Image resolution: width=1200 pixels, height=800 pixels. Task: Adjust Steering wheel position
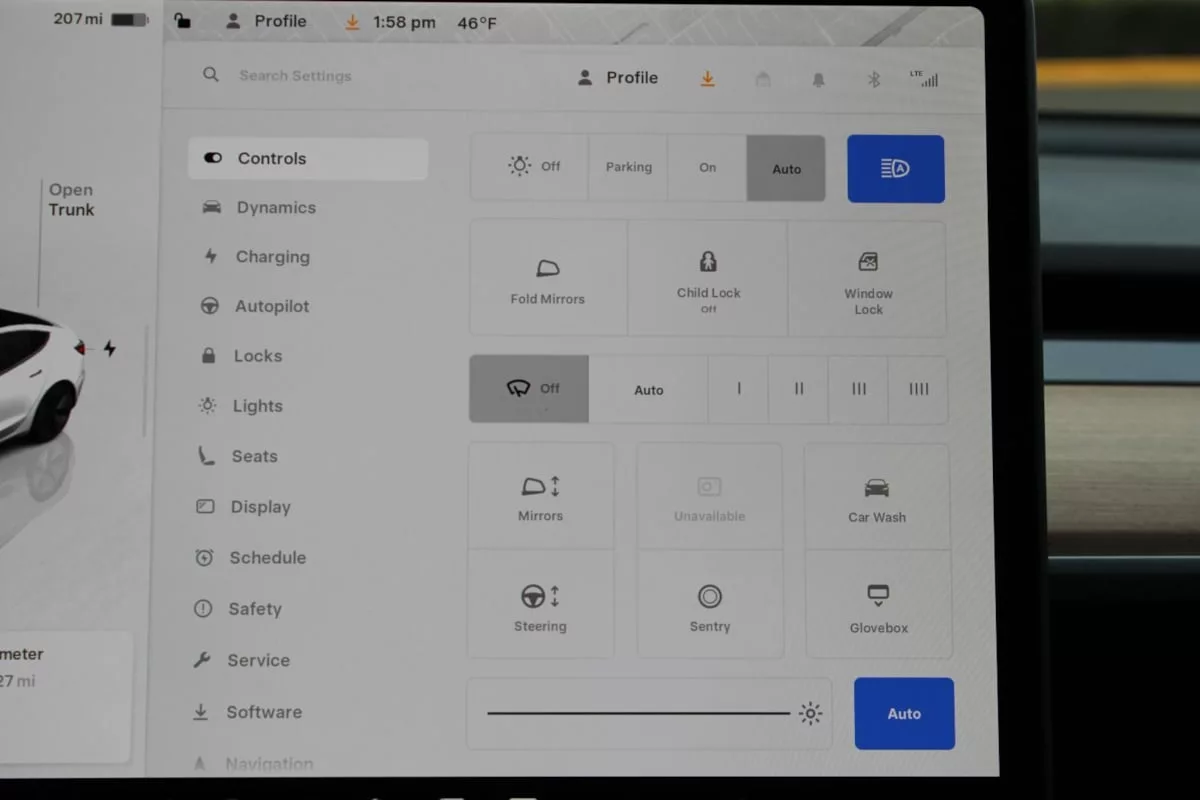pos(540,605)
